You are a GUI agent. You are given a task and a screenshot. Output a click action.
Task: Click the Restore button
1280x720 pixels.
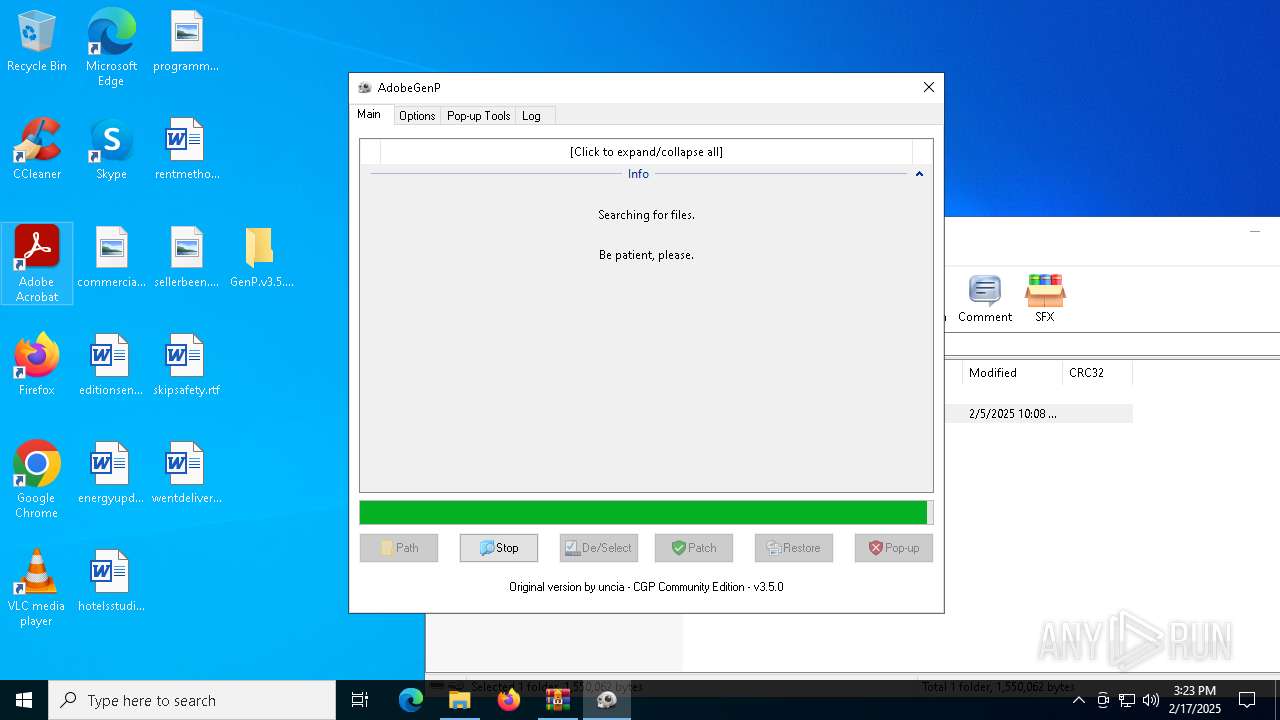[x=794, y=548]
